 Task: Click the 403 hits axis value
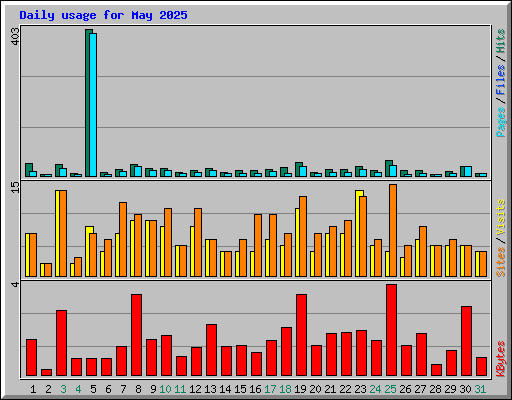tap(15, 36)
